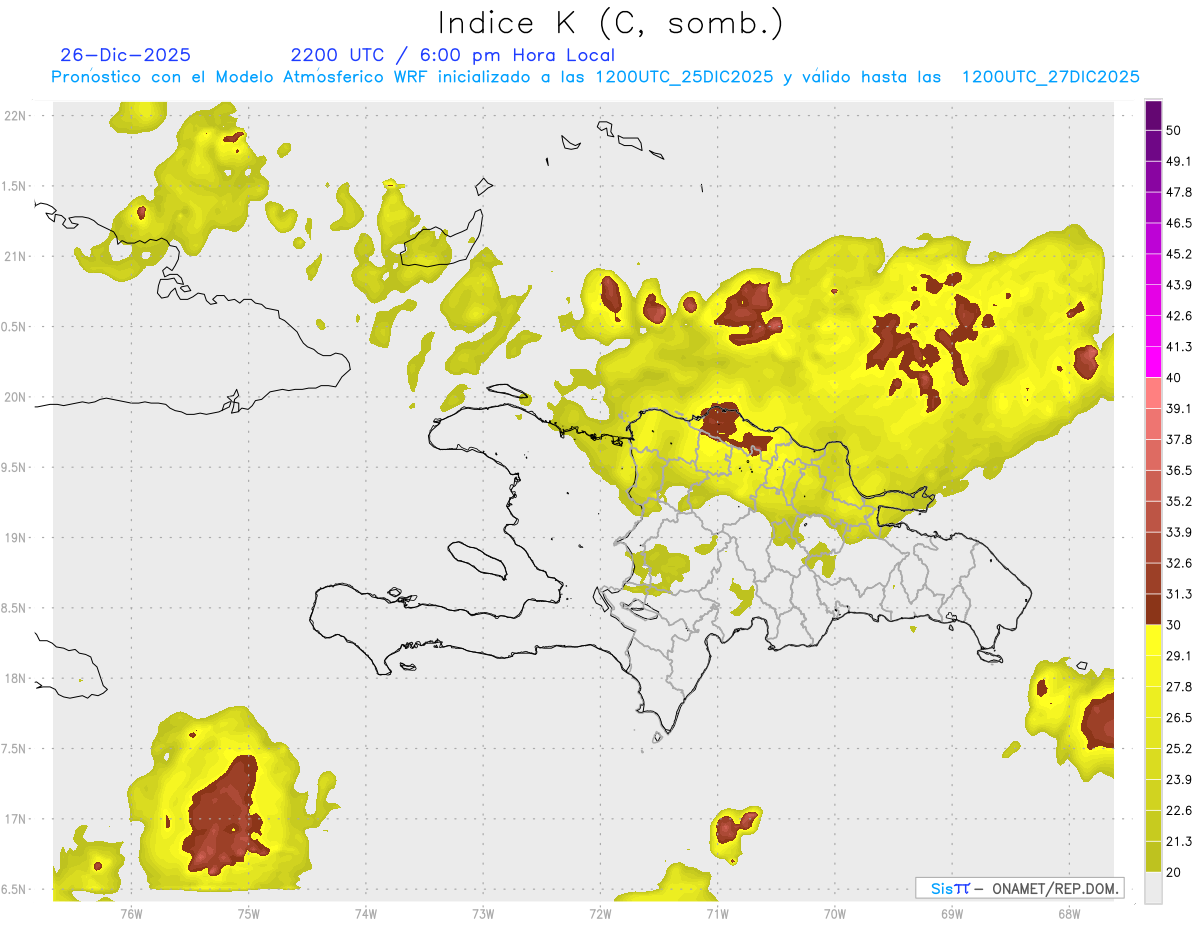Click the colorbar value '45.2'
The height and width of the screenshot is (927, 1200).
(x=1179, y=254)
